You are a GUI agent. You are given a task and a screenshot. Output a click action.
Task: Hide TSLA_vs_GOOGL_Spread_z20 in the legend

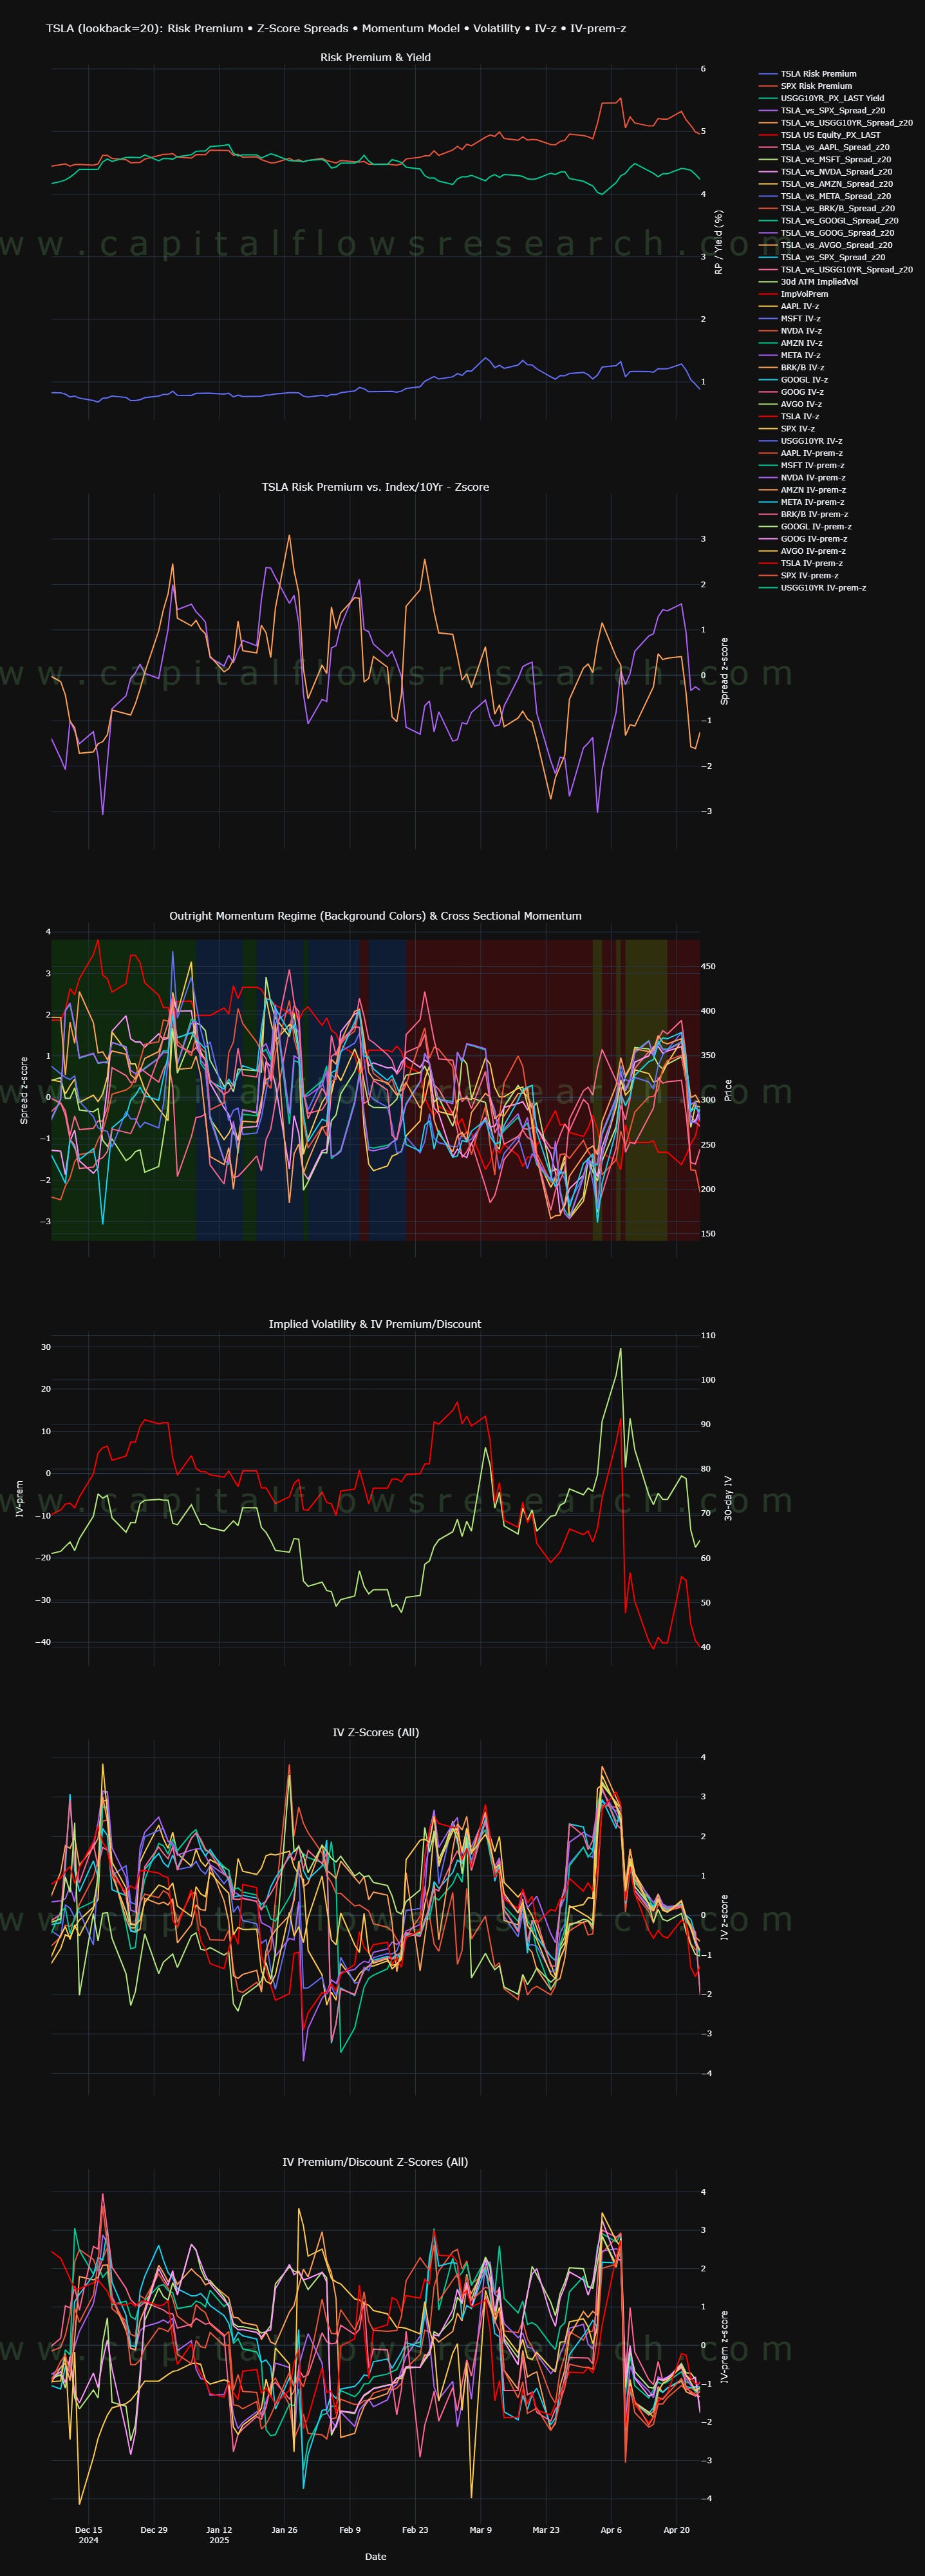click(x=829, y=221)
